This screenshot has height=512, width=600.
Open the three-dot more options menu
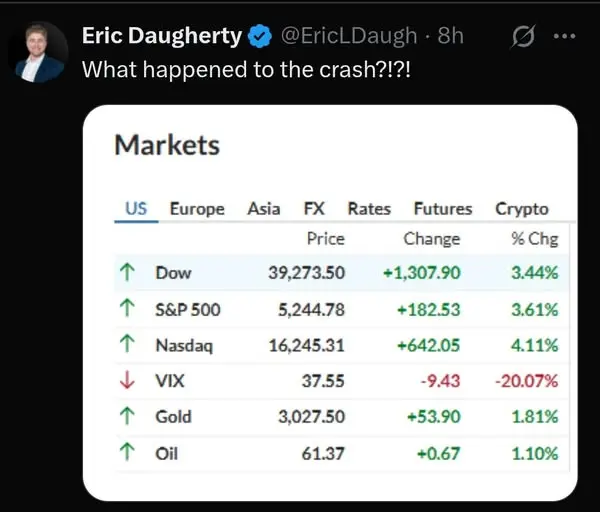point(564,37)
